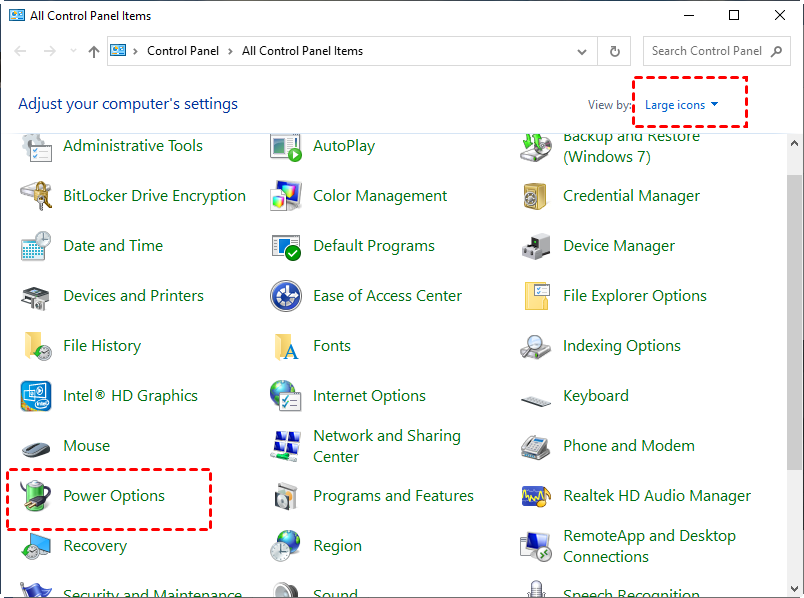Image resolution: width=804 pixels, height=598 pixels.
Task: Click the BitLocker Drive Encryption icon
Action: (36, 196)
